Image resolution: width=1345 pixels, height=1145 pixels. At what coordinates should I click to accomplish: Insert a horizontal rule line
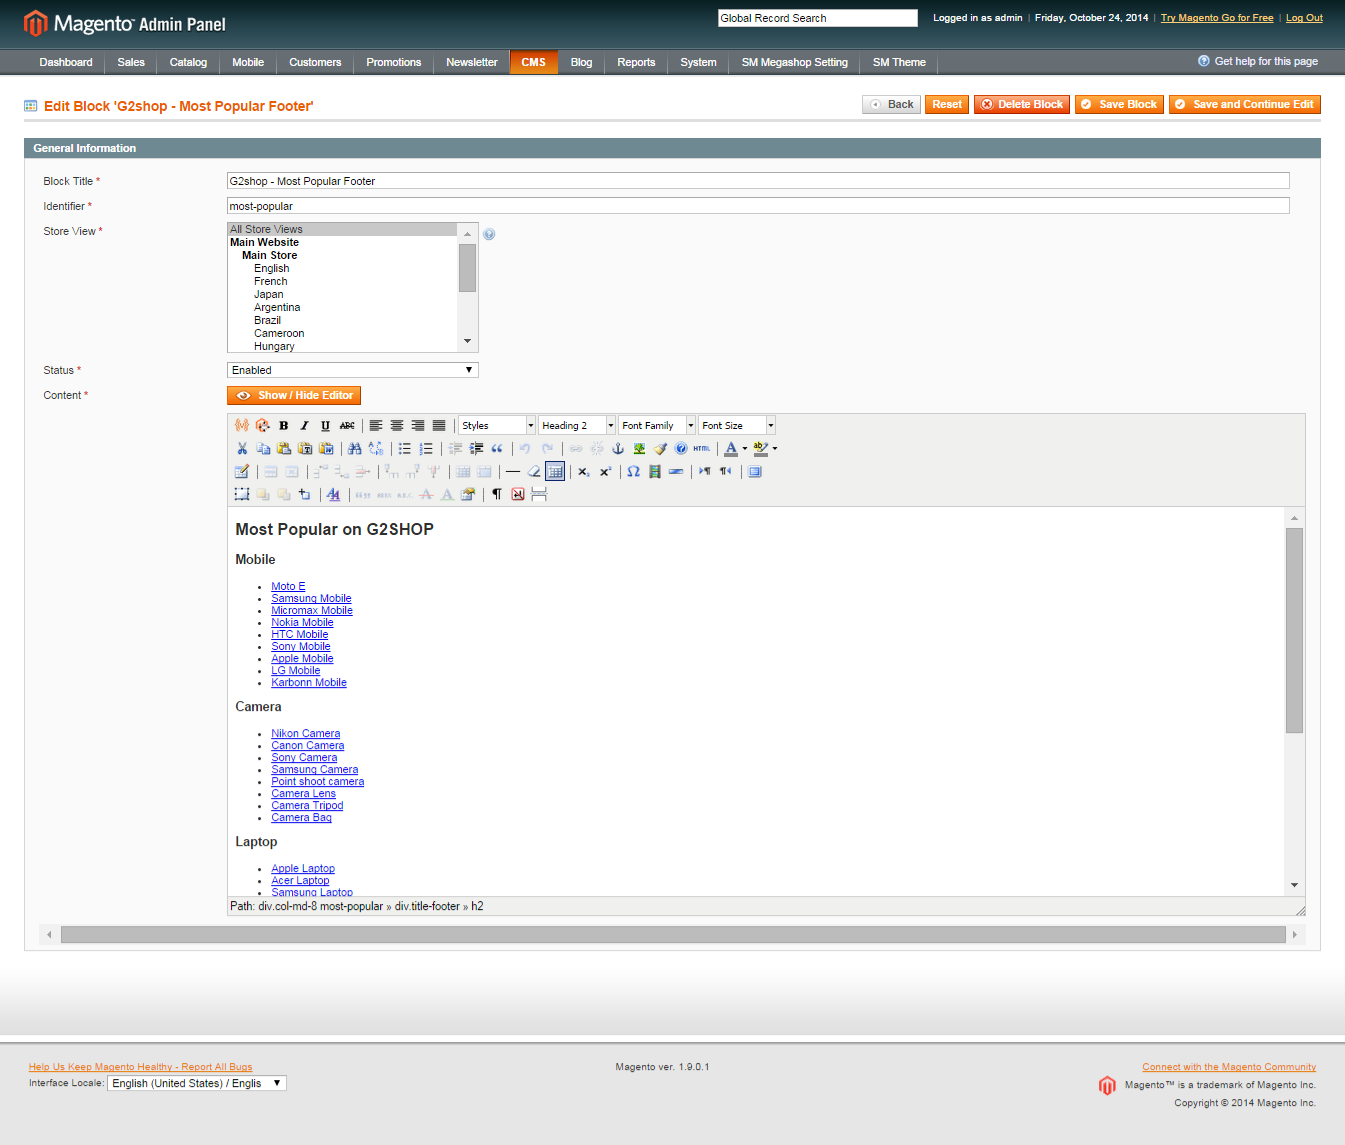[512, 471]
